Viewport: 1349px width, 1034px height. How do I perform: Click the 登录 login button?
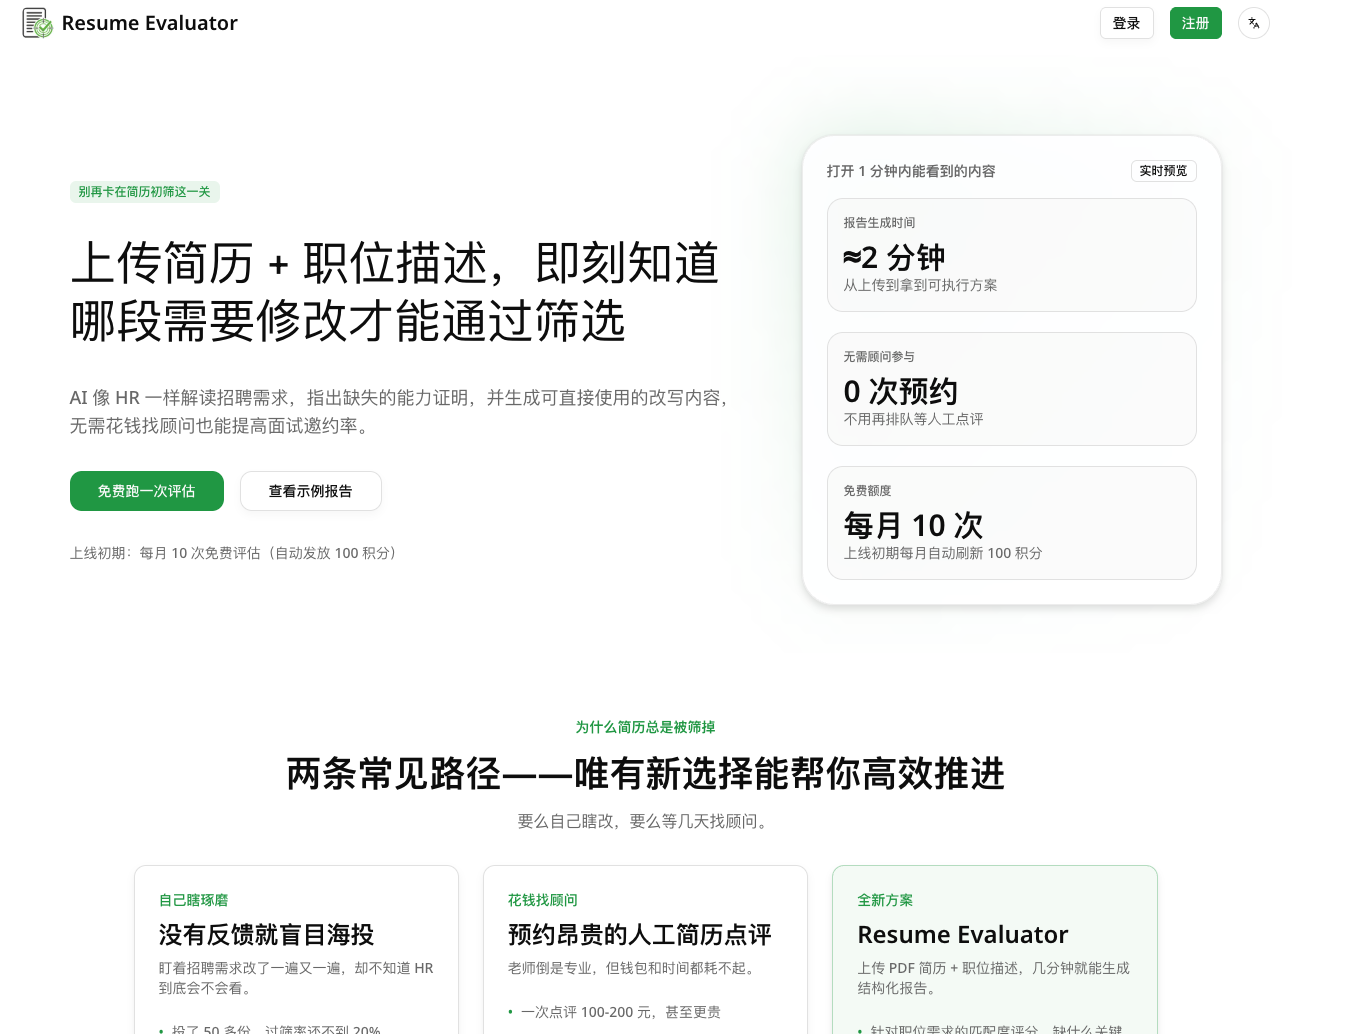(1127, 23)
